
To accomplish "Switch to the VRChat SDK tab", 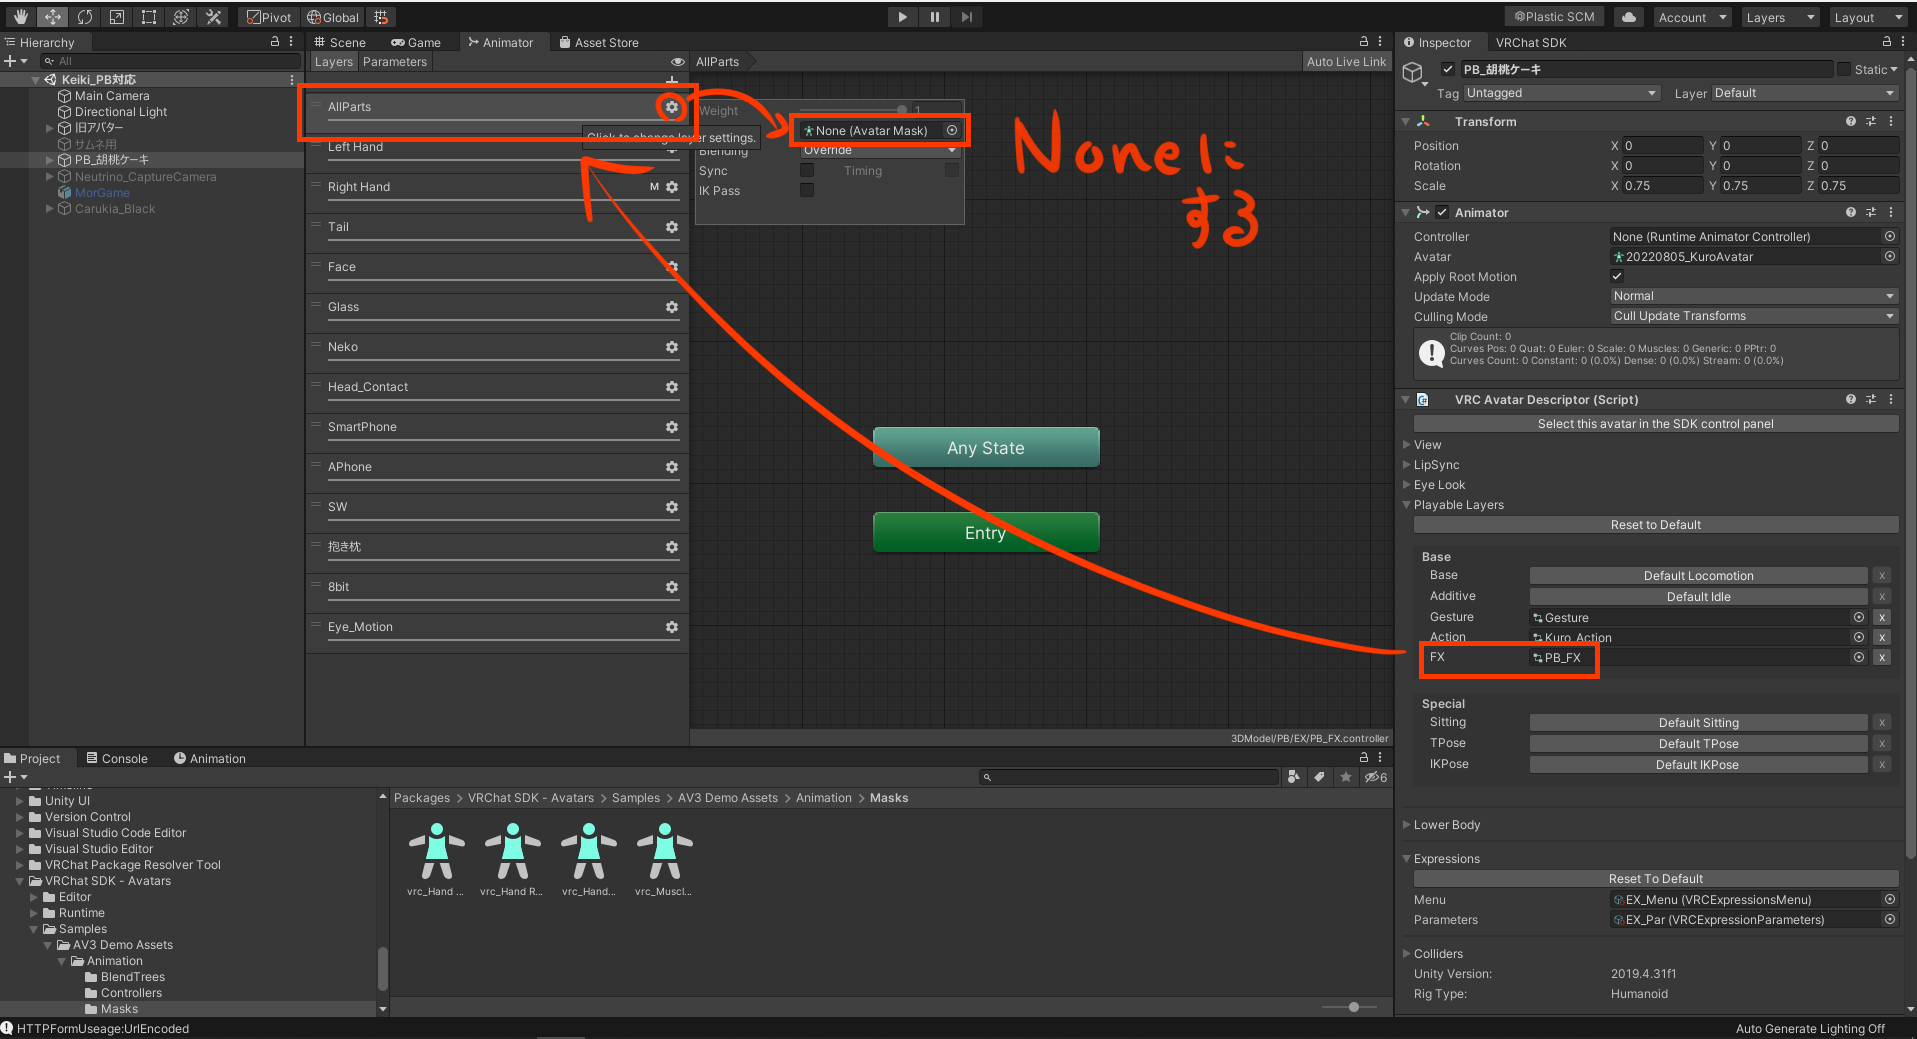I will (x=1530, y=43).
